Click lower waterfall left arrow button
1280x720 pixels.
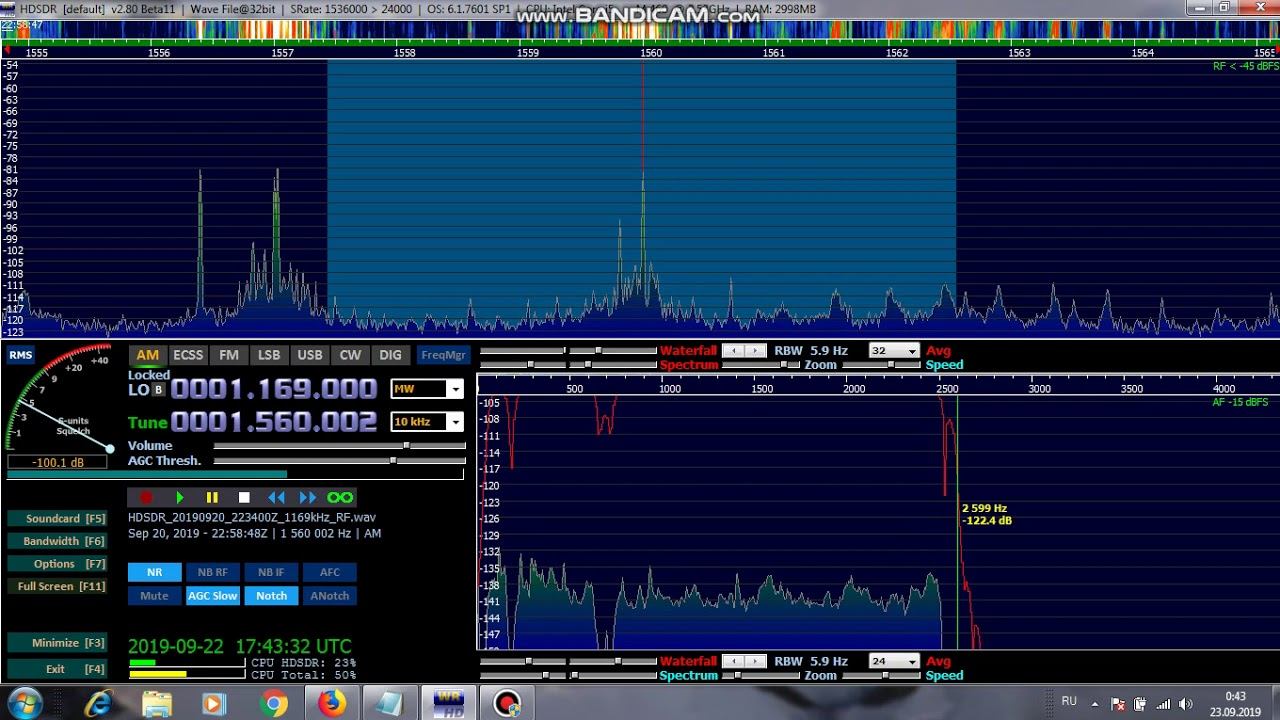click(733, 661)
